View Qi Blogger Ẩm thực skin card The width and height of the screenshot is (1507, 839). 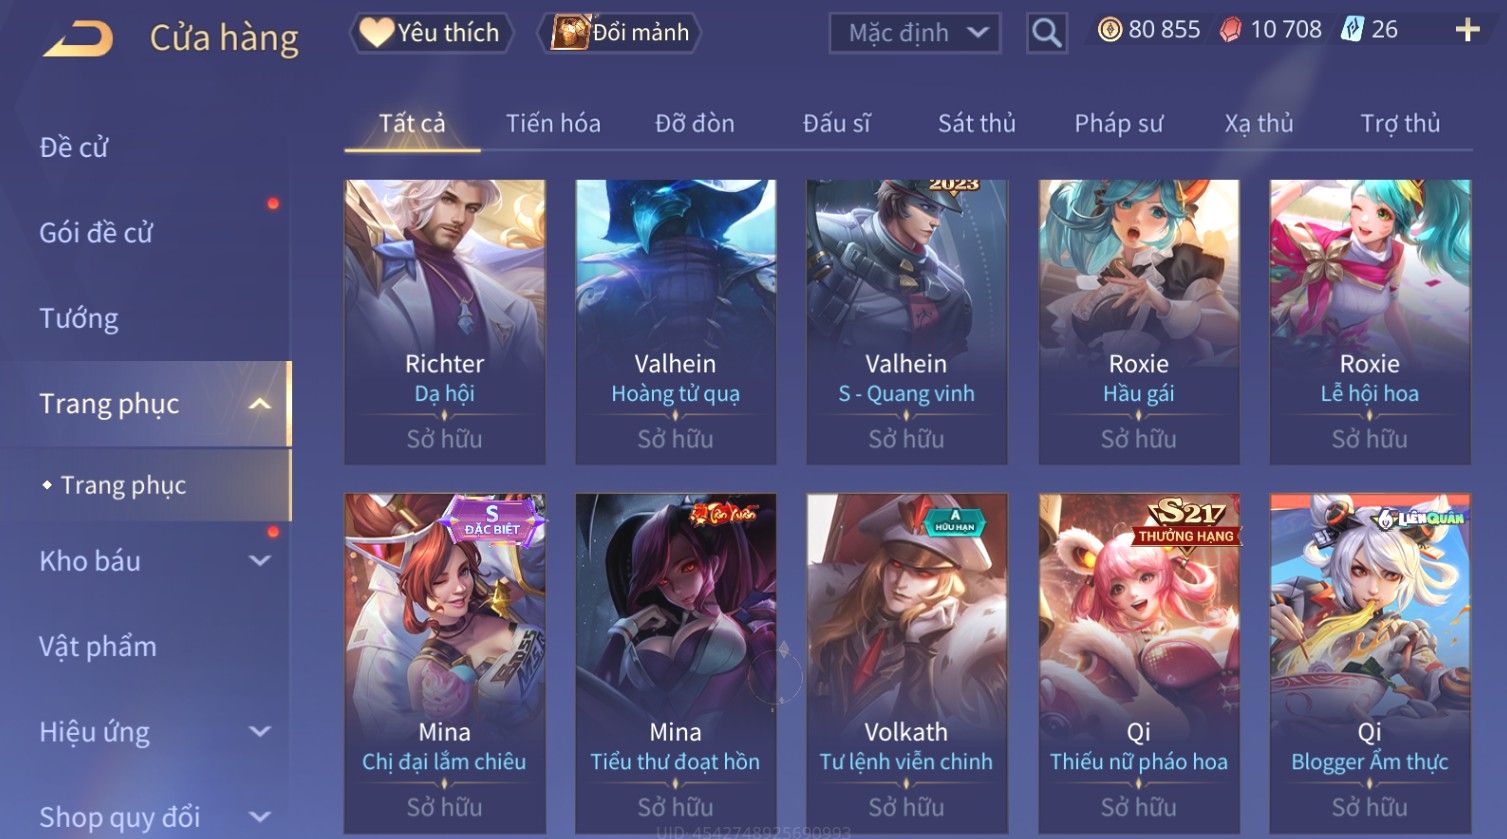pyautogui.click(x=1370, y=664)
